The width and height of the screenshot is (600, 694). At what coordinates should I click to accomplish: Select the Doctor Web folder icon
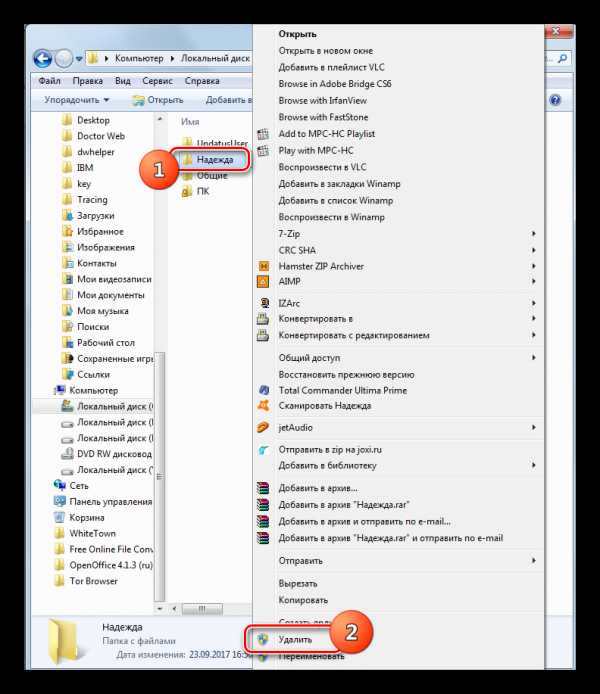point(67,136)
